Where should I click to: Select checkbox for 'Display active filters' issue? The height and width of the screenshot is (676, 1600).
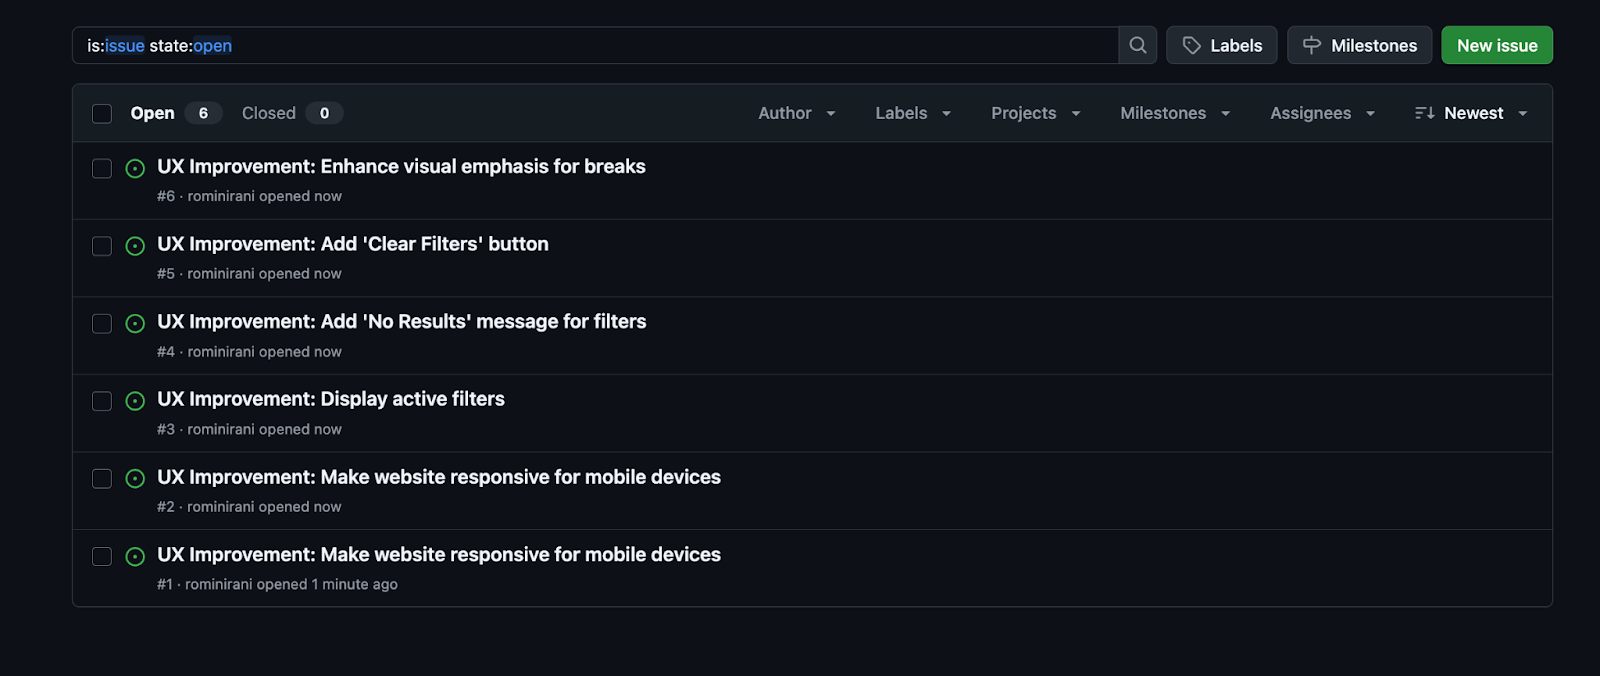(102, 401)
